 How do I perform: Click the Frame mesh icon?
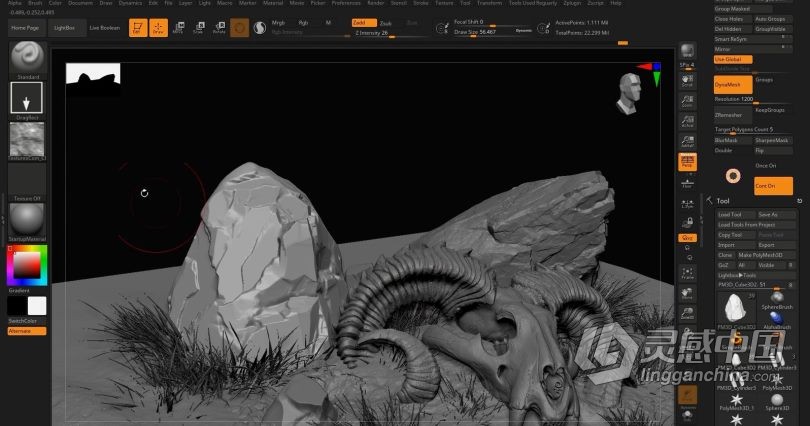pyautogui.click(x=687, y=273)
